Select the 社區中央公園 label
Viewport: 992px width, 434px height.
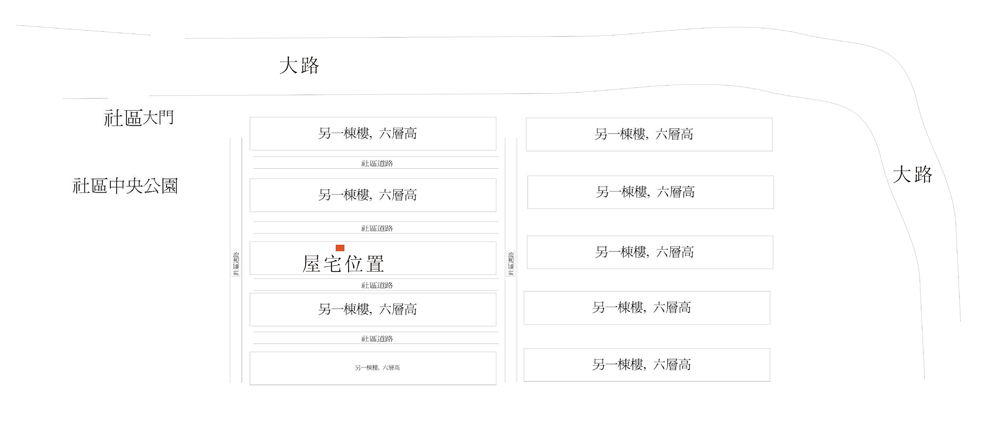pyautogui.click(x=125, y=186)
